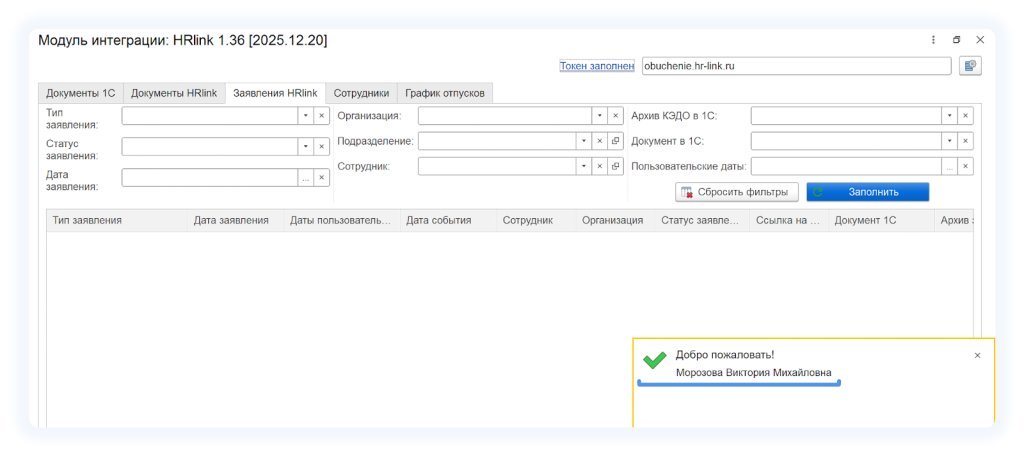Expand the Документ в 1С dropdown
This screenshot has height=456, width=1024.
tap(950, 141)
